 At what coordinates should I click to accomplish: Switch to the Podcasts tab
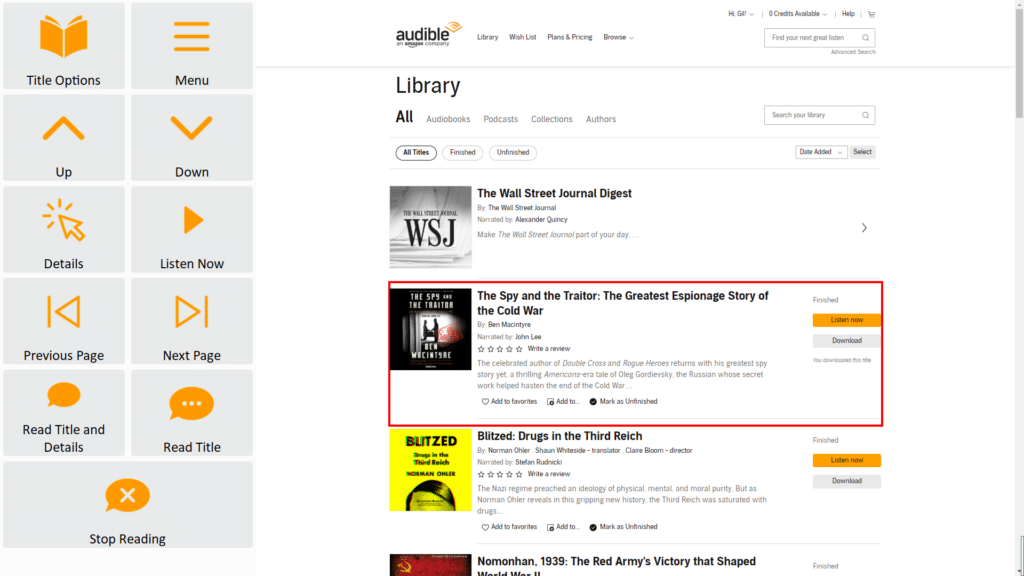pos(500,119)
